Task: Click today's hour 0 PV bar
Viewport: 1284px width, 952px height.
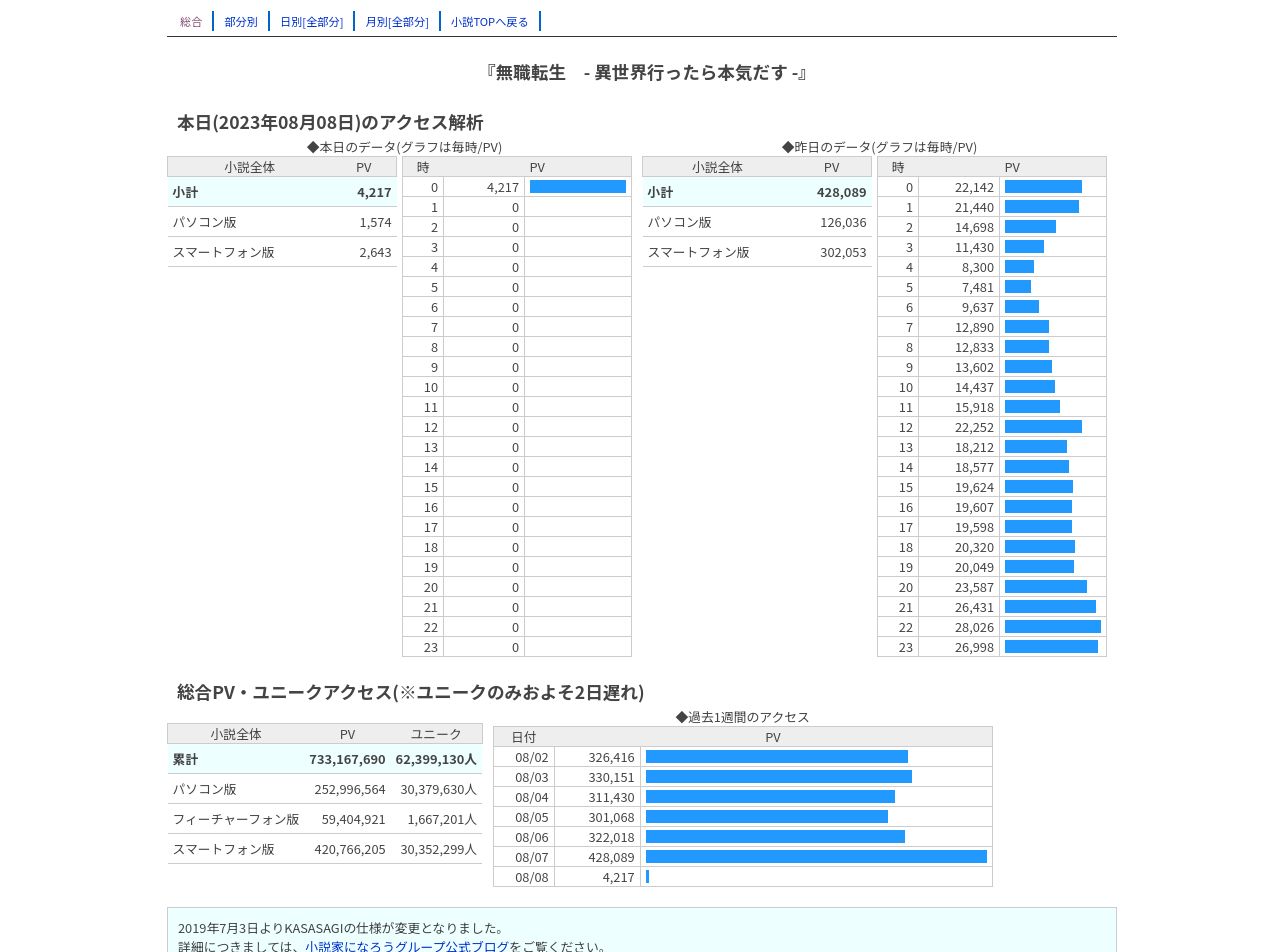Action: pos(578,187)
